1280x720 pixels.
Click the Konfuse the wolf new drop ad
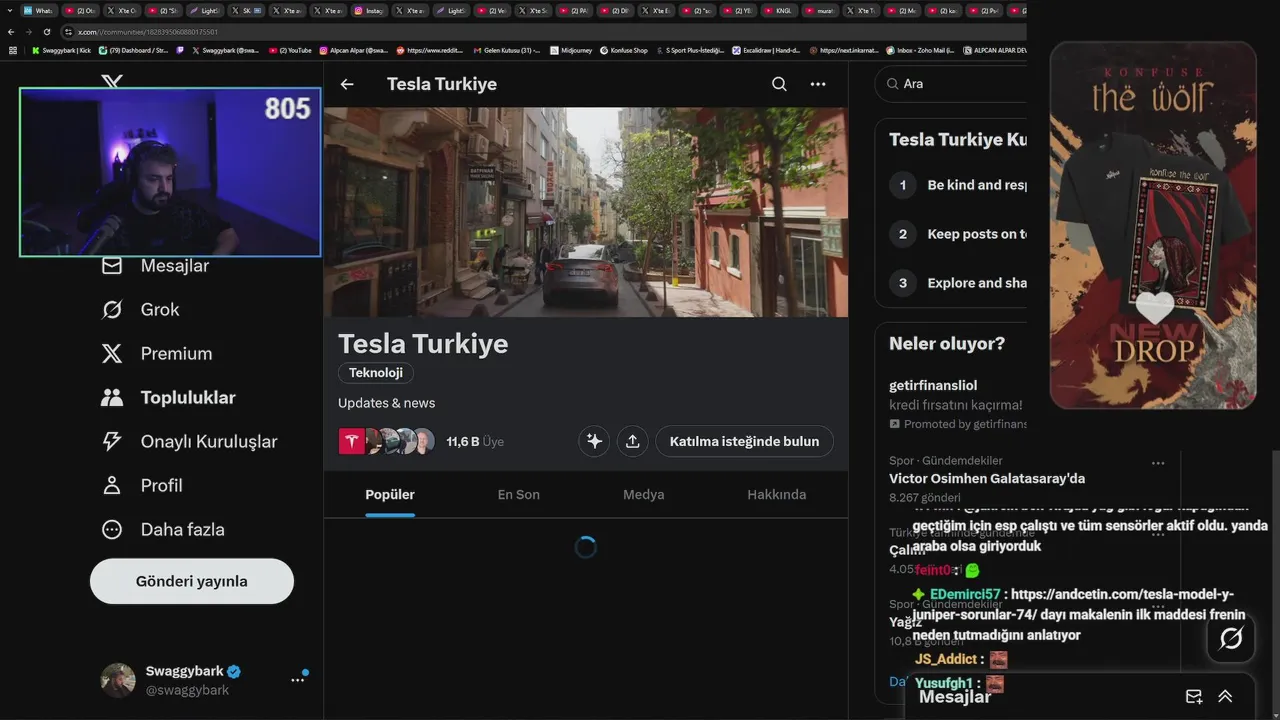click(1153, 225)
